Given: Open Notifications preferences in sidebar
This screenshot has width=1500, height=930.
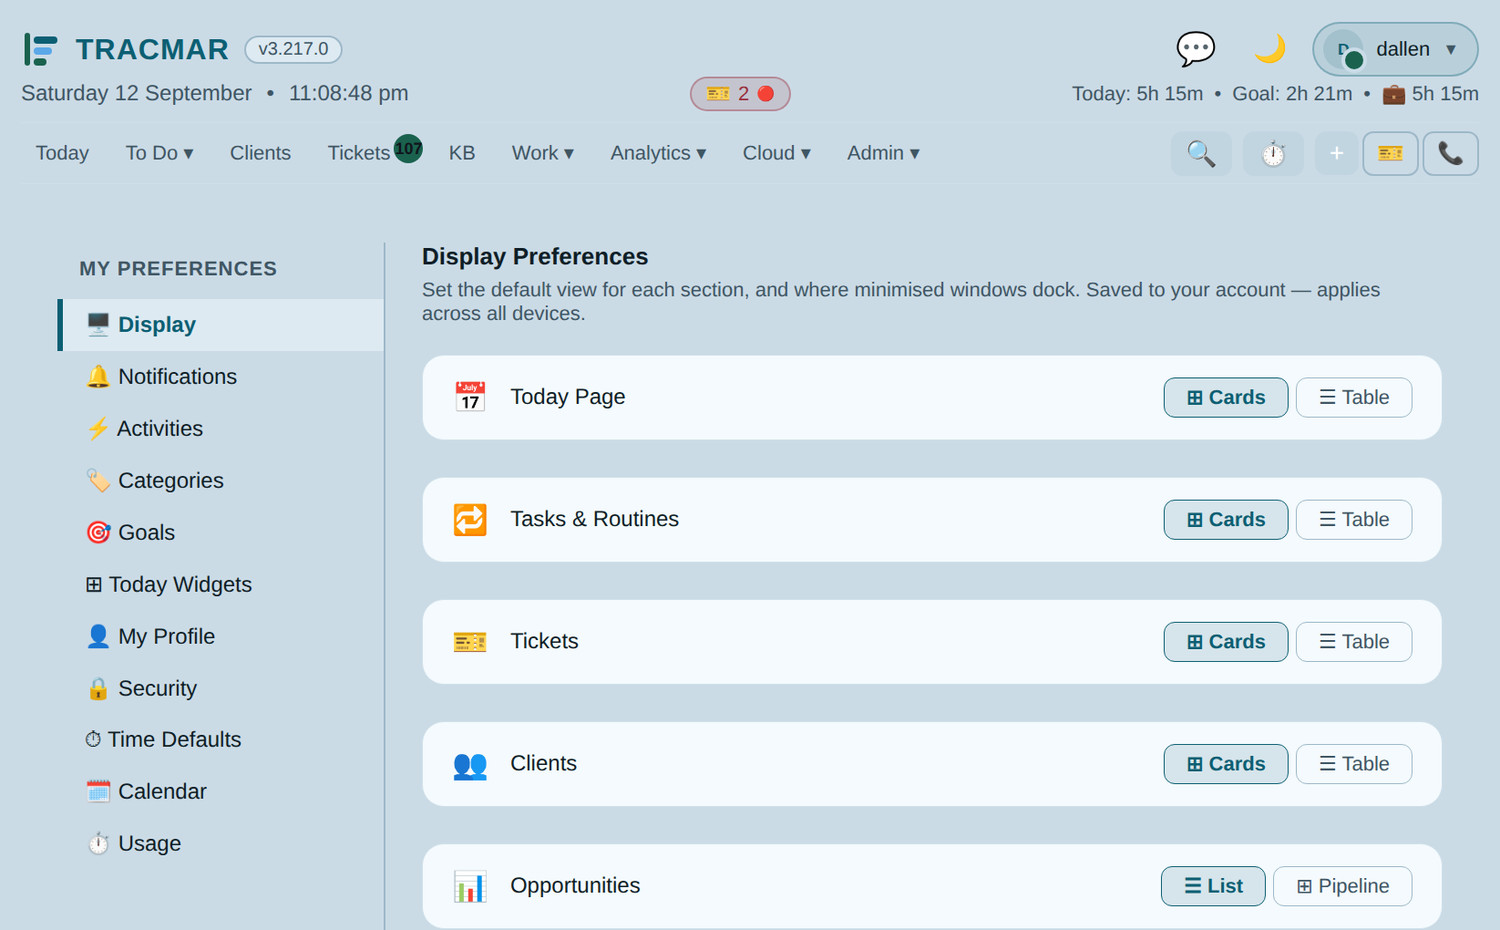Looking at the screenshot, I should pos(221,377).
